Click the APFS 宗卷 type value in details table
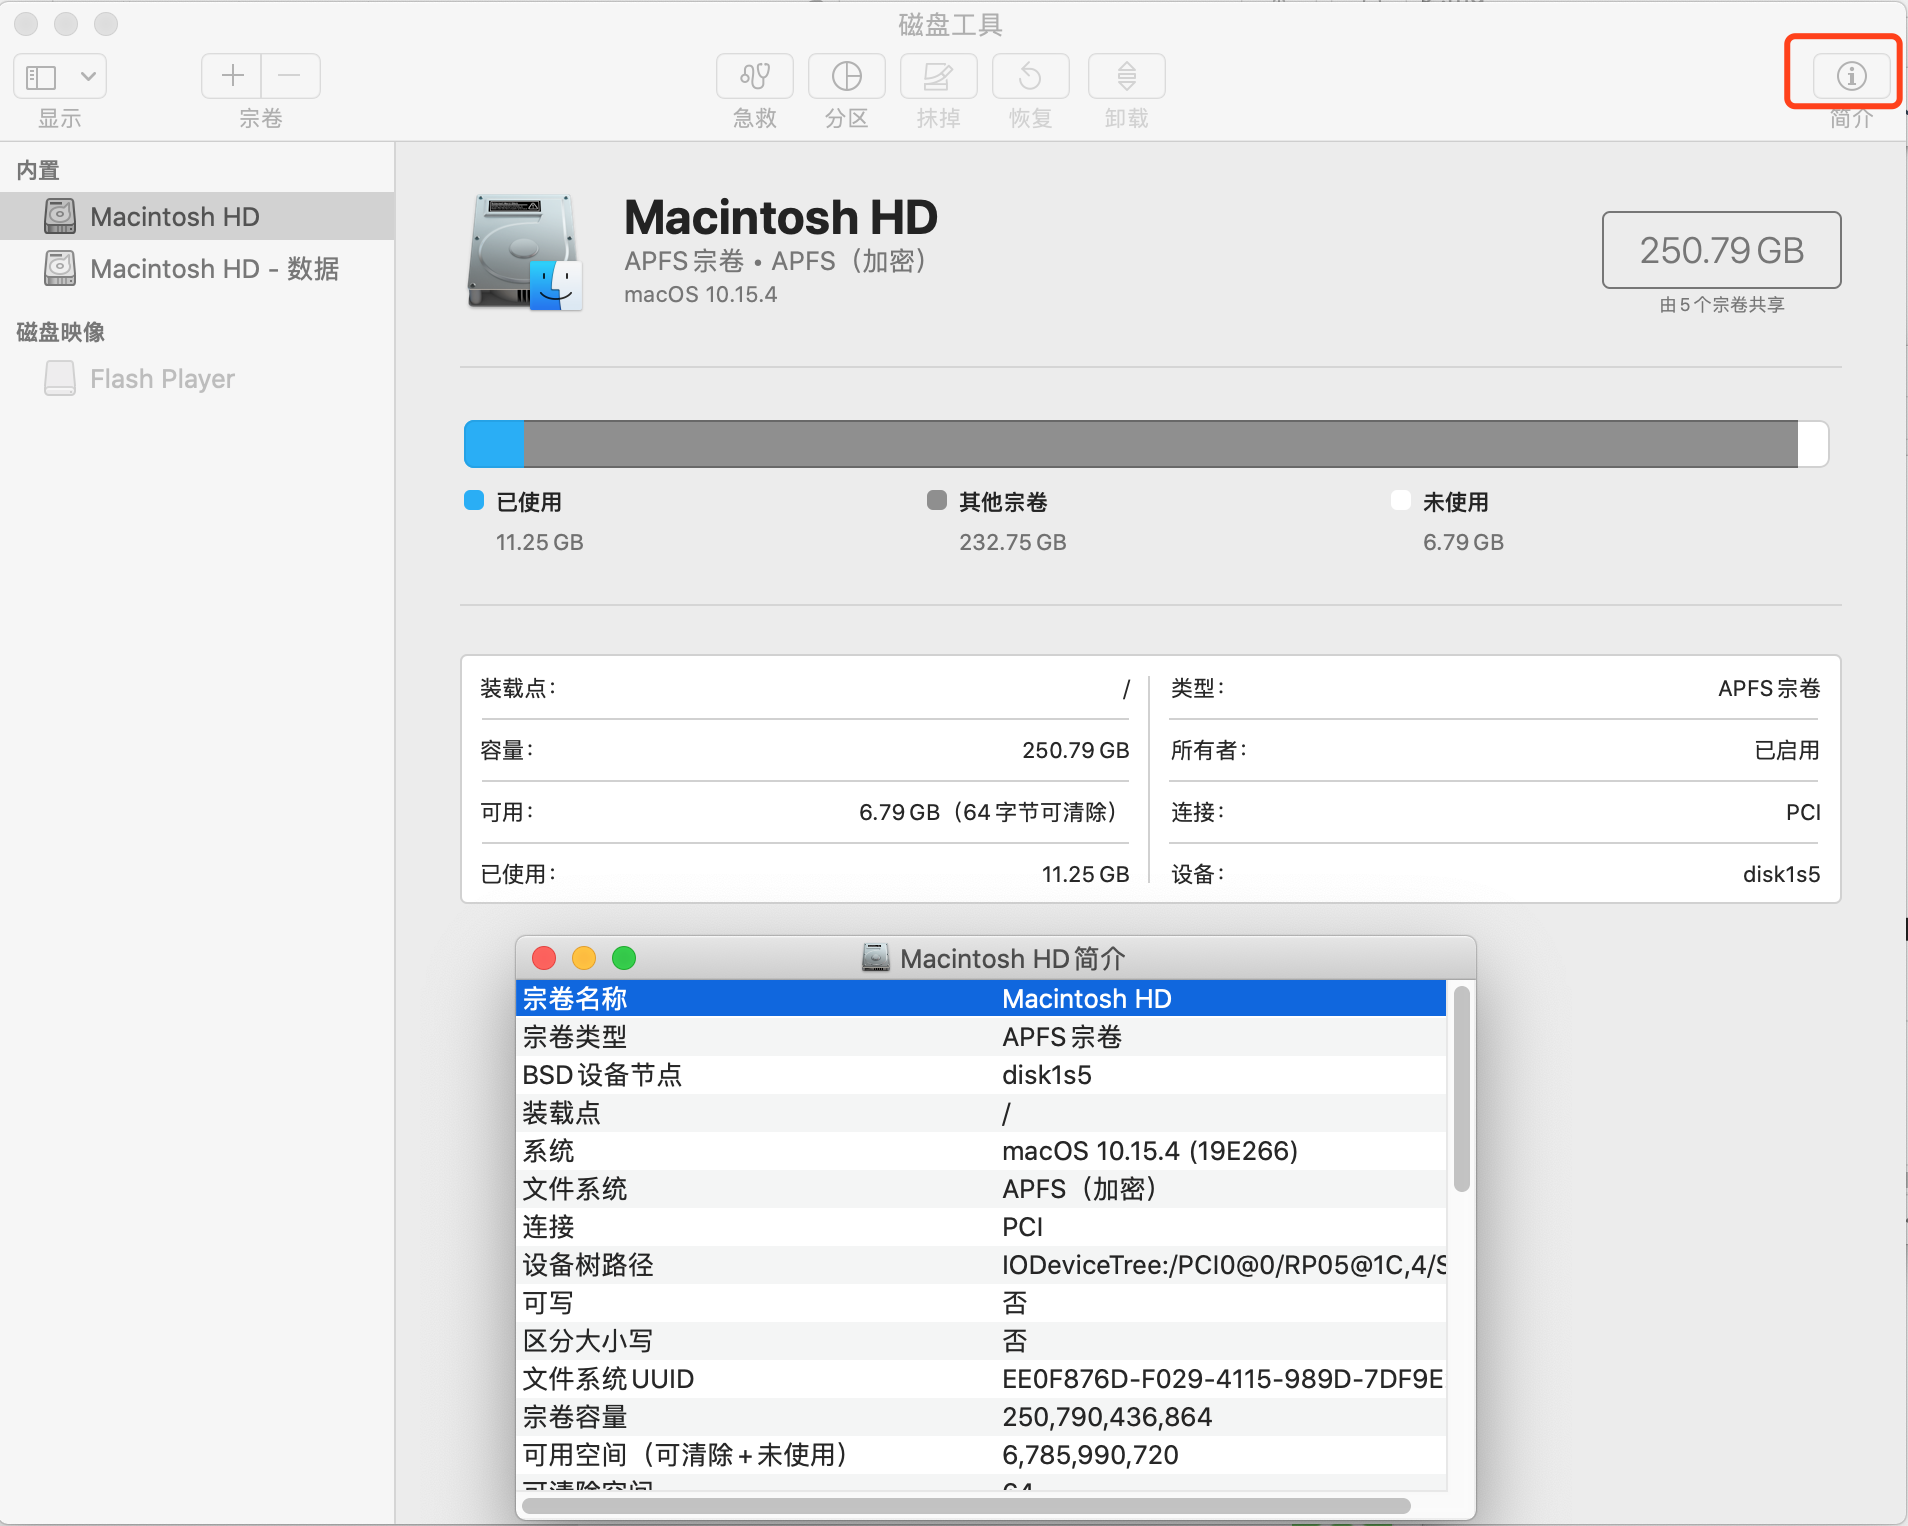Viewport: 1908px width, 1526px height. [x=1769, y=688]
